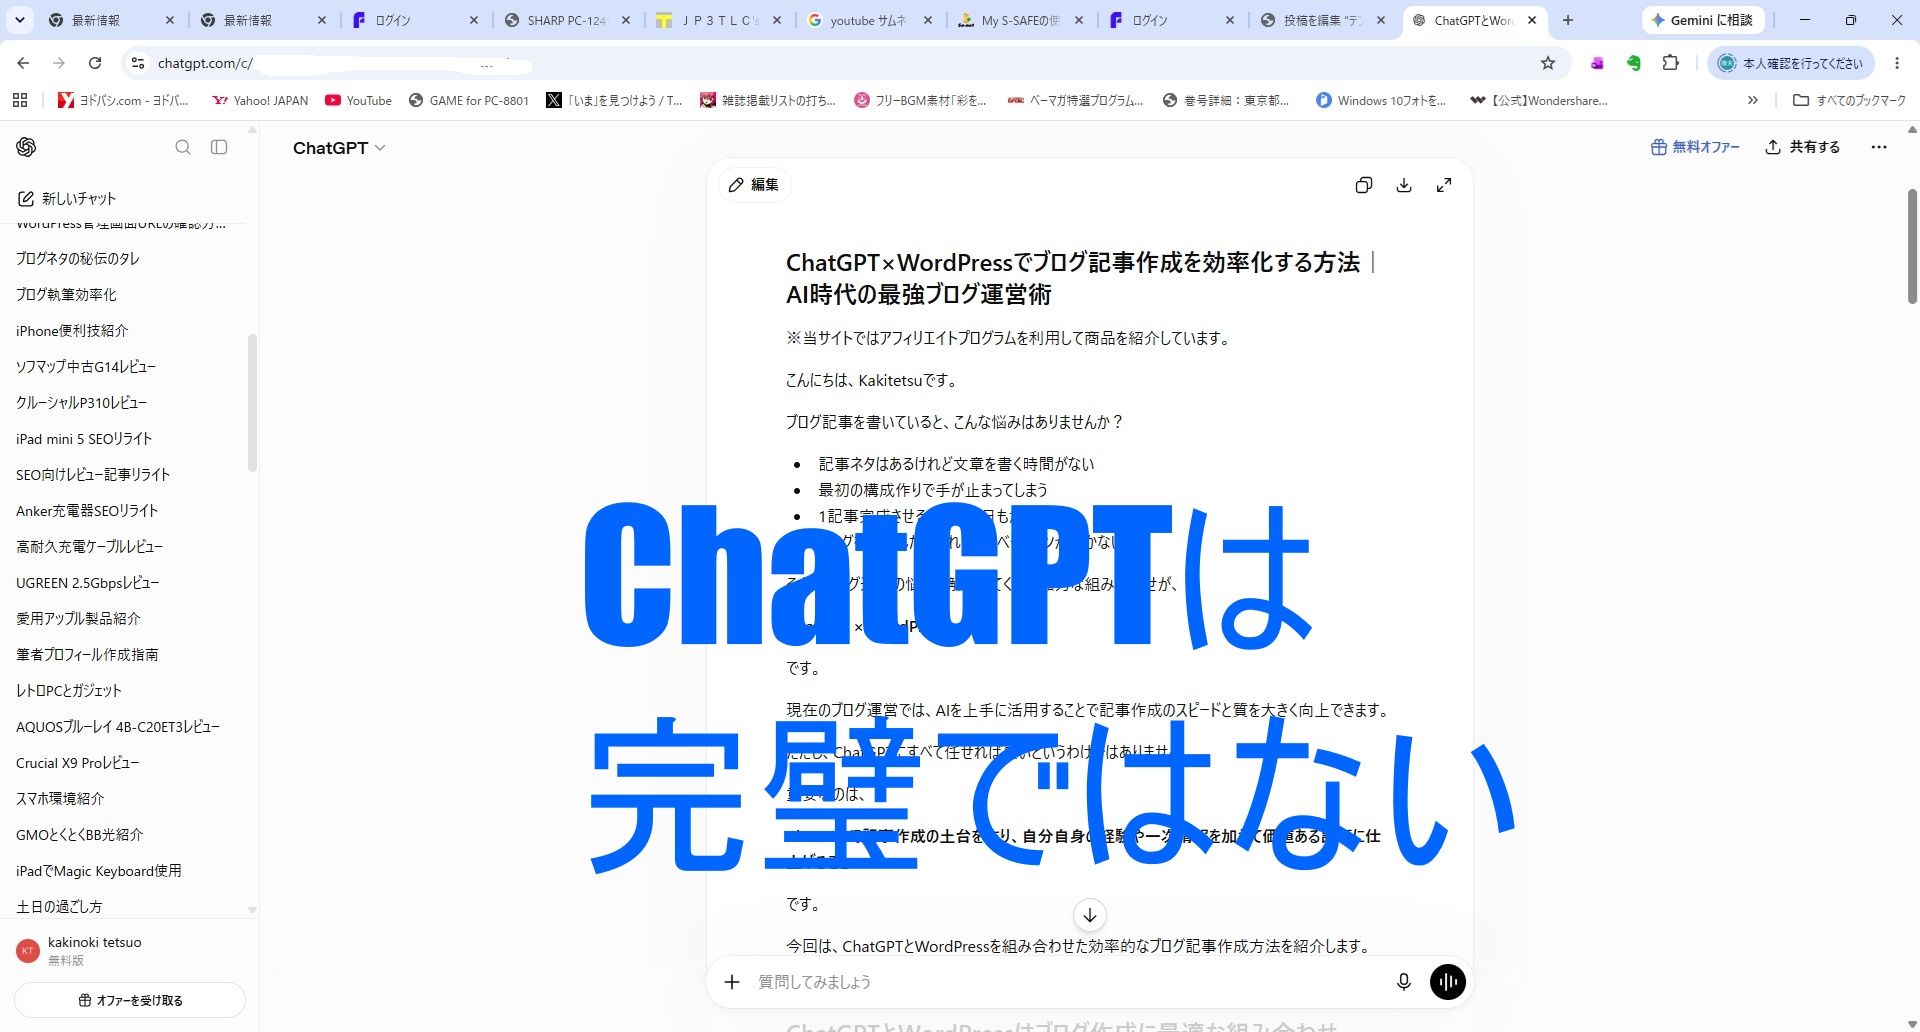Open the kakinoki tetsuo account menu

[128, 950]
